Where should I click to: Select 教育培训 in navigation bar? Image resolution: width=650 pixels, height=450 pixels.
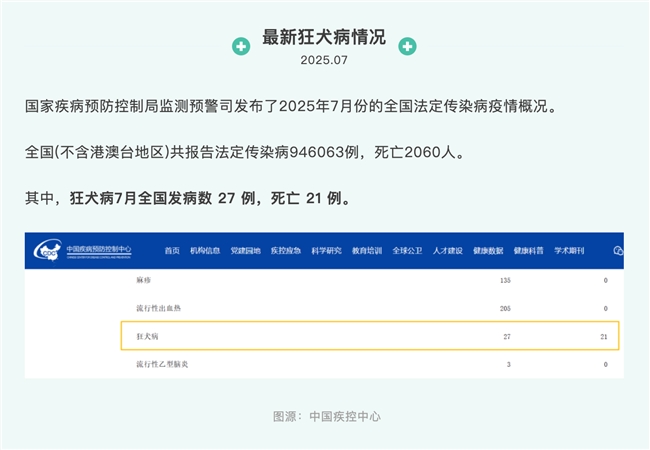click(x=367, y=251)
